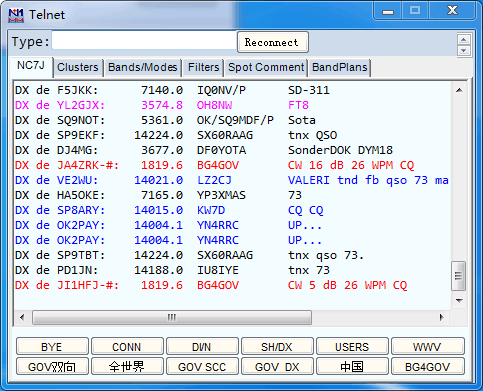Click the WWV button

point(427,347)
